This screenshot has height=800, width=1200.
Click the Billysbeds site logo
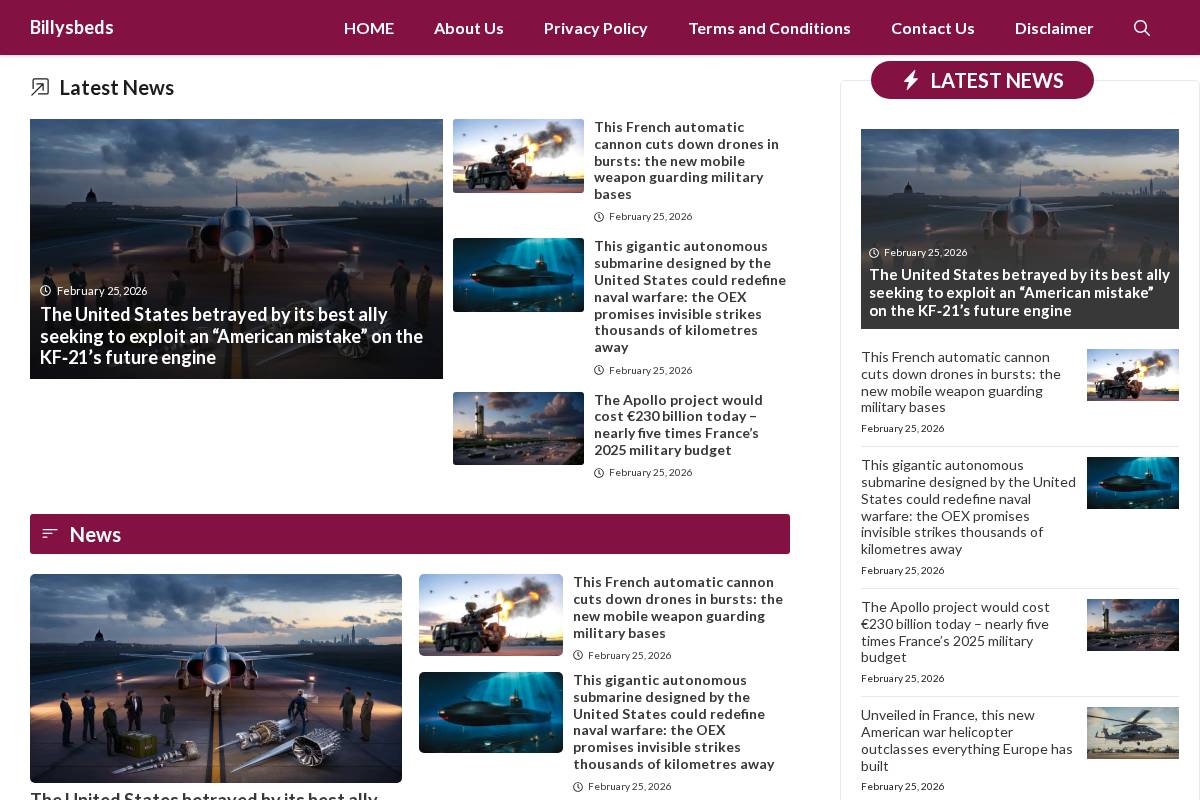pyautogui.click(x=72, y=27)
